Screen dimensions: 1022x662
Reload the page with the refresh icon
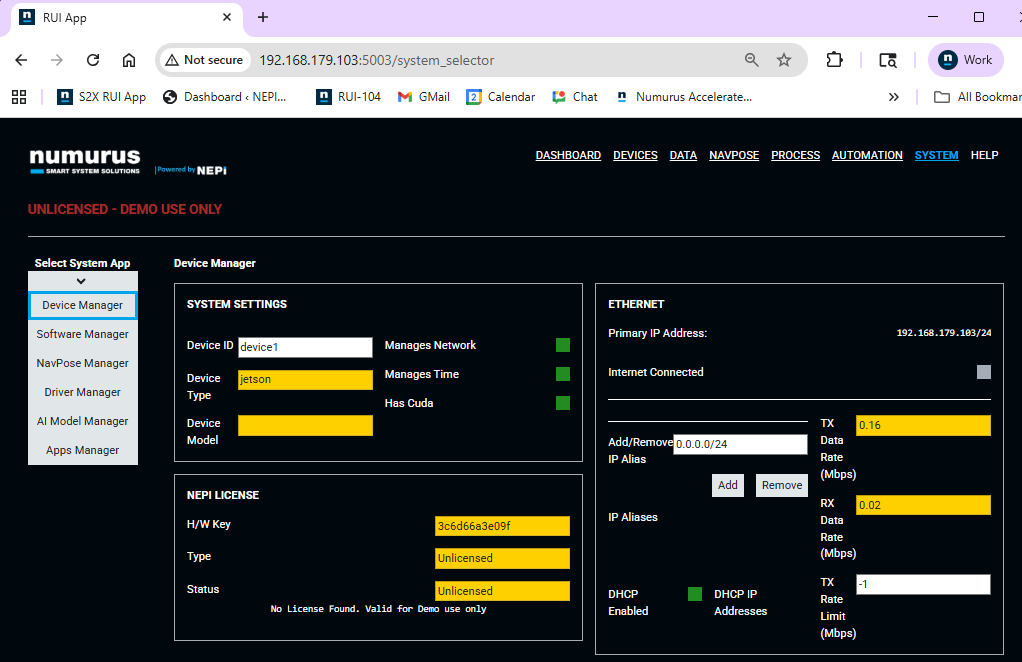tap(93, 60)
